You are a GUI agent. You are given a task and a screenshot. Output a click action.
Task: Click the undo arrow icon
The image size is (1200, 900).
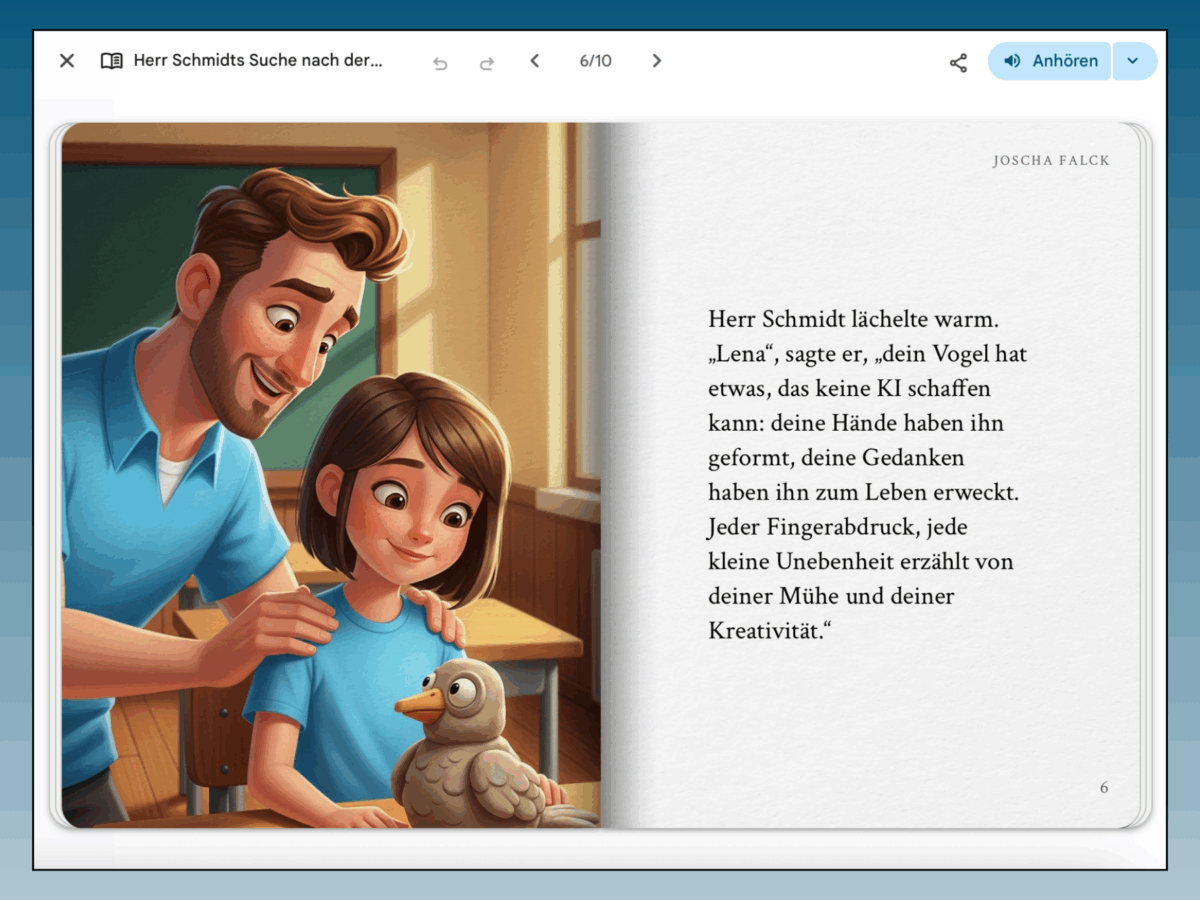440,62
